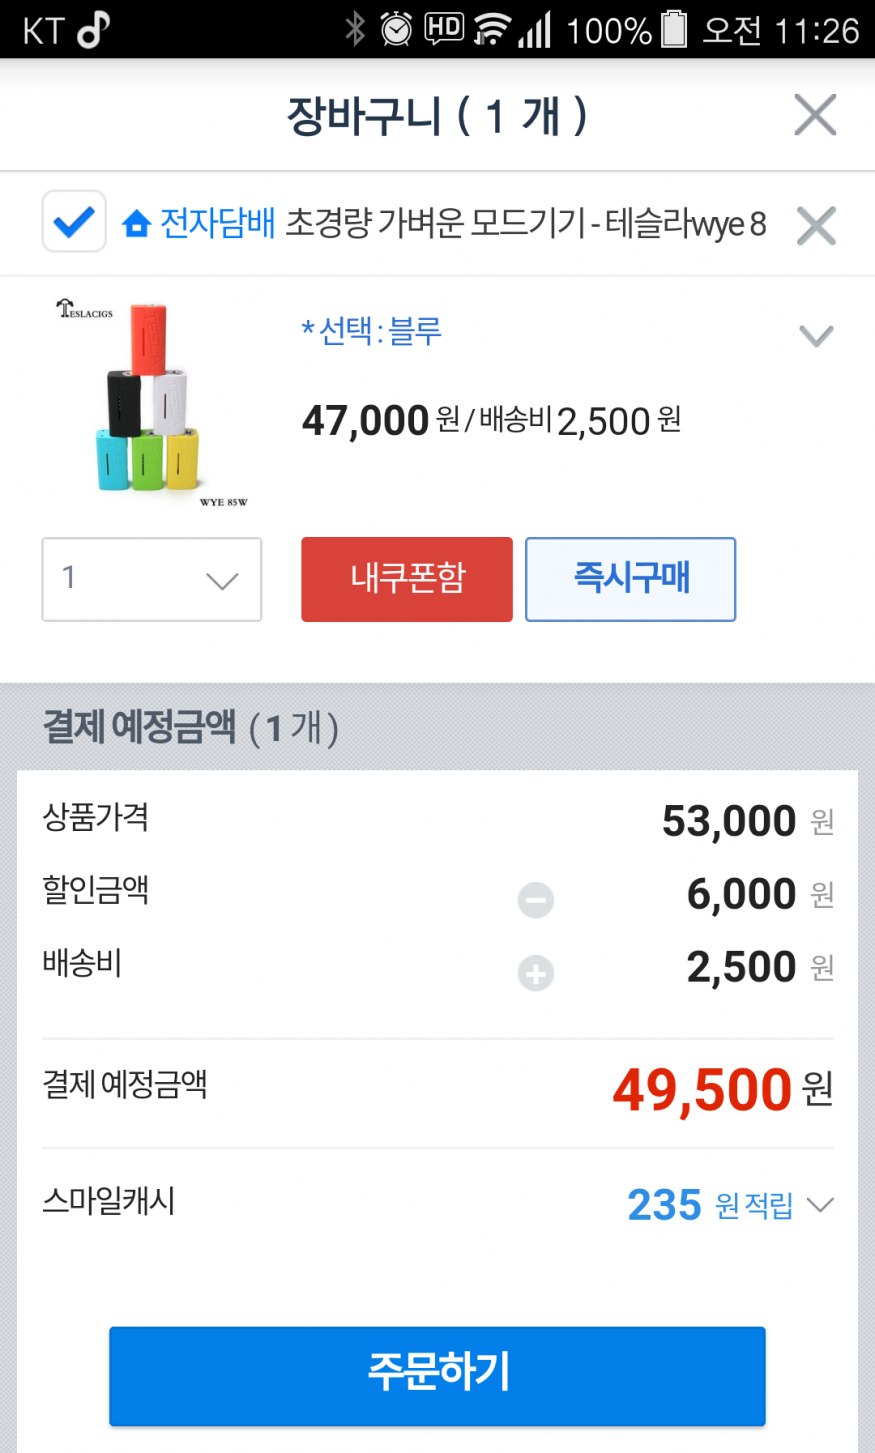This screenshot has height=1453, width=875.
Task: Tap the Tesla WYE product thumbnail
Action: click(x=152, y=402)
